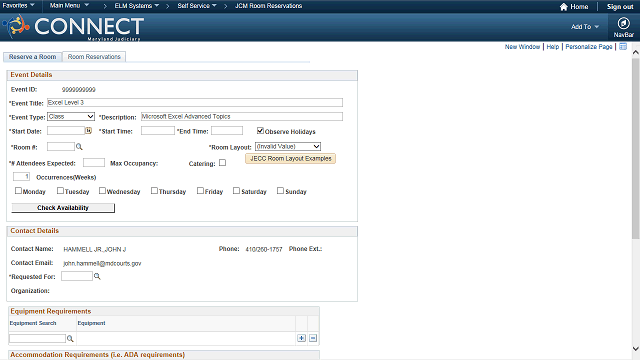Check the Wednesday checkbox
This screenshot has height=360, width=640.
tap(102, 191)
